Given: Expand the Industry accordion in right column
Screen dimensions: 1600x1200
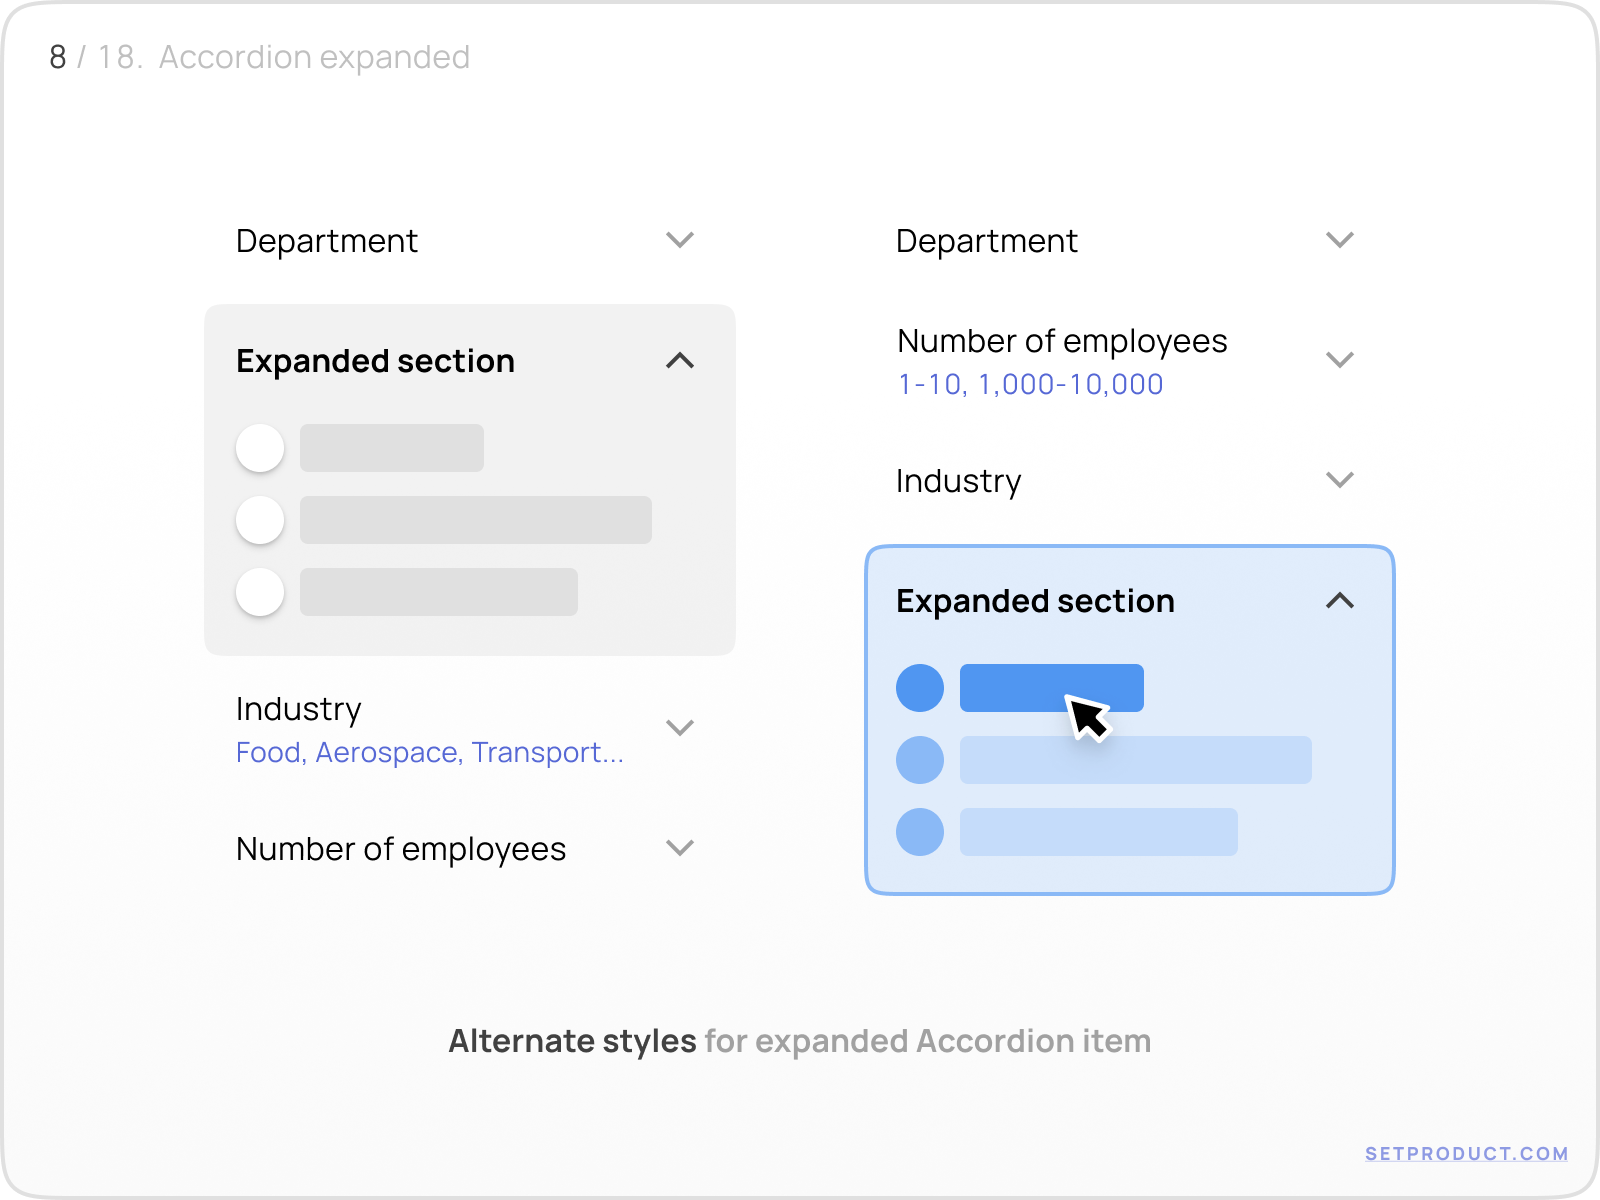Looking at the screenshot, I should [960, 481].
